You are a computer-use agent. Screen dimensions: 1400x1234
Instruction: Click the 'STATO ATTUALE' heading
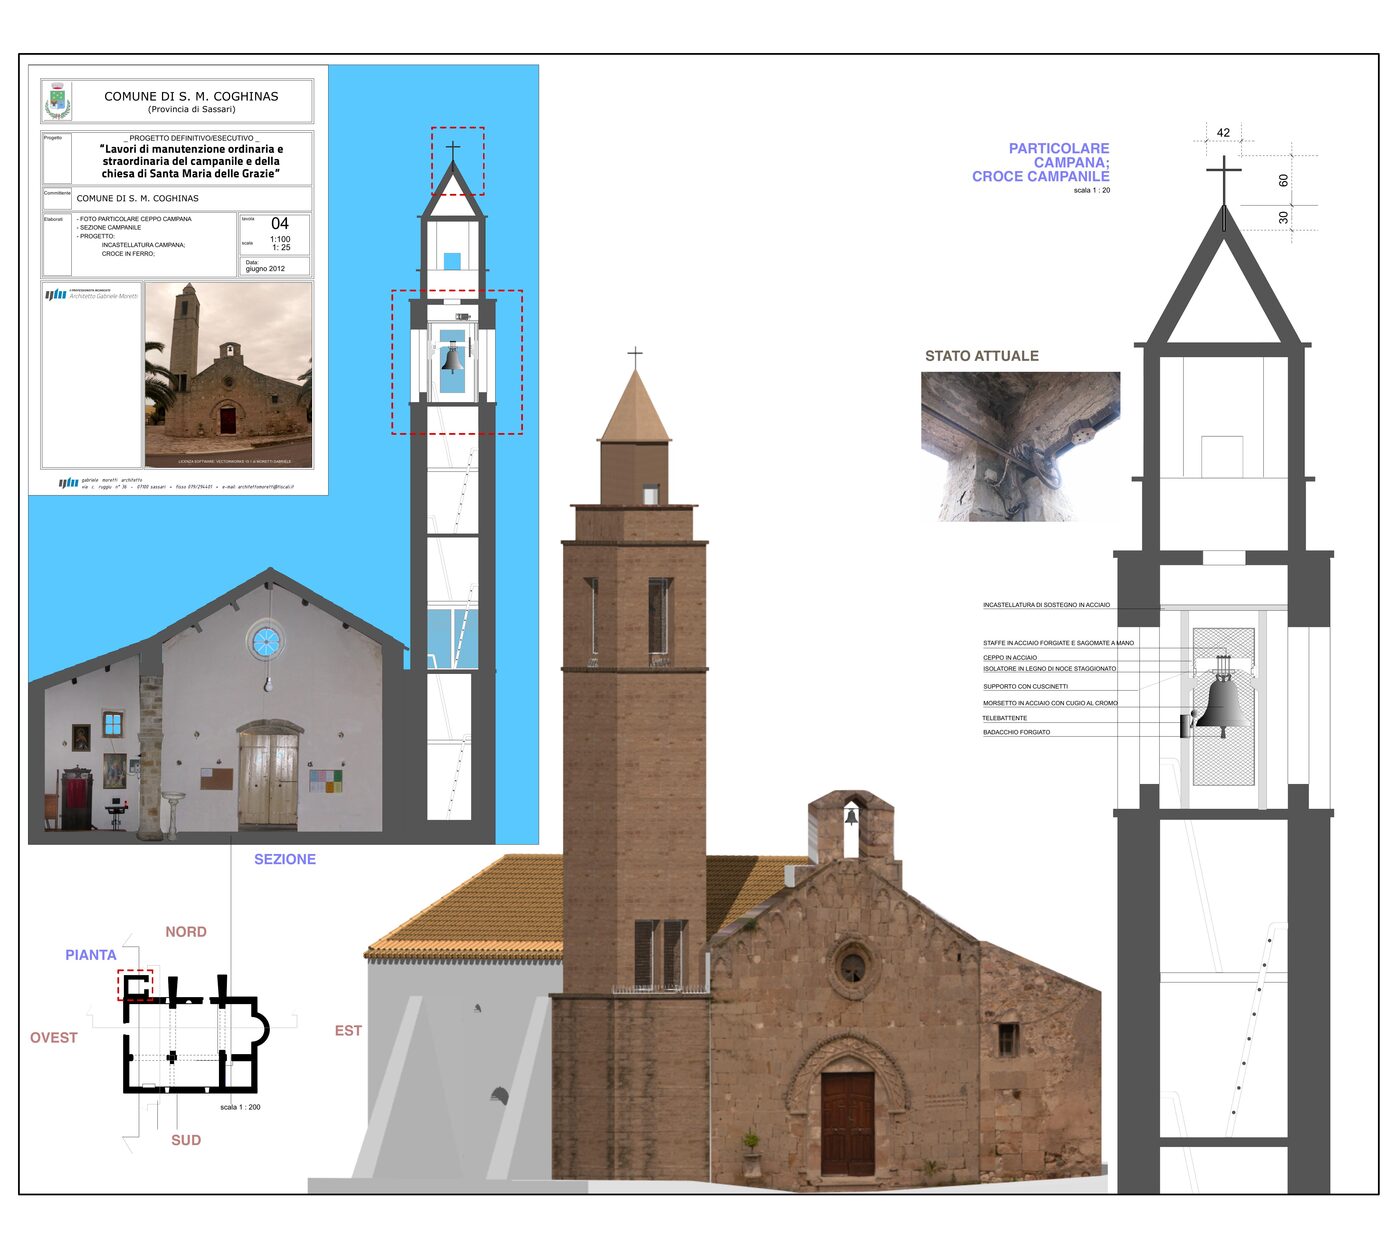(x=982, y=356)
